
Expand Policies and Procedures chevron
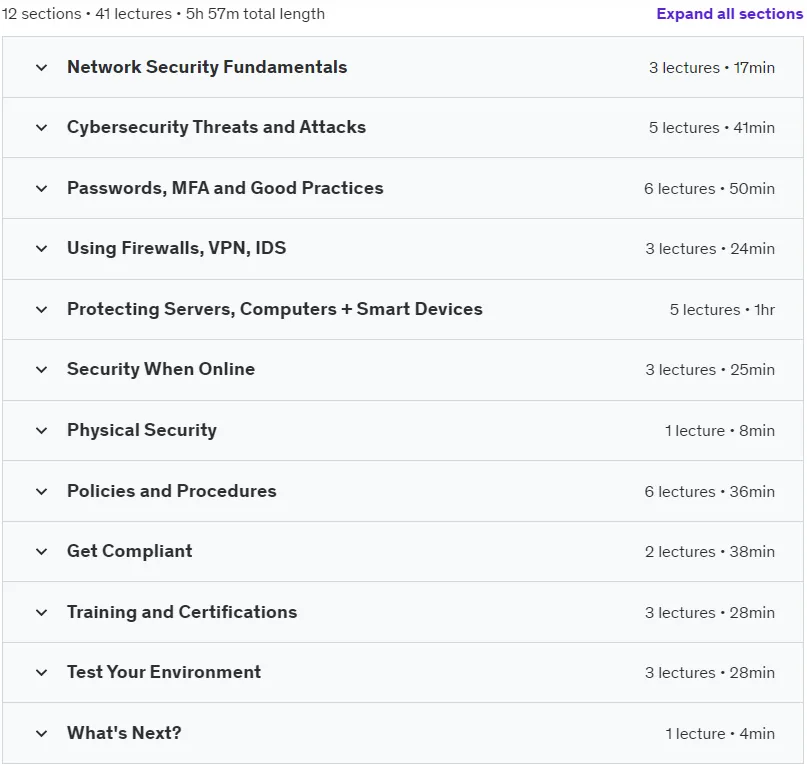[42, 491]
